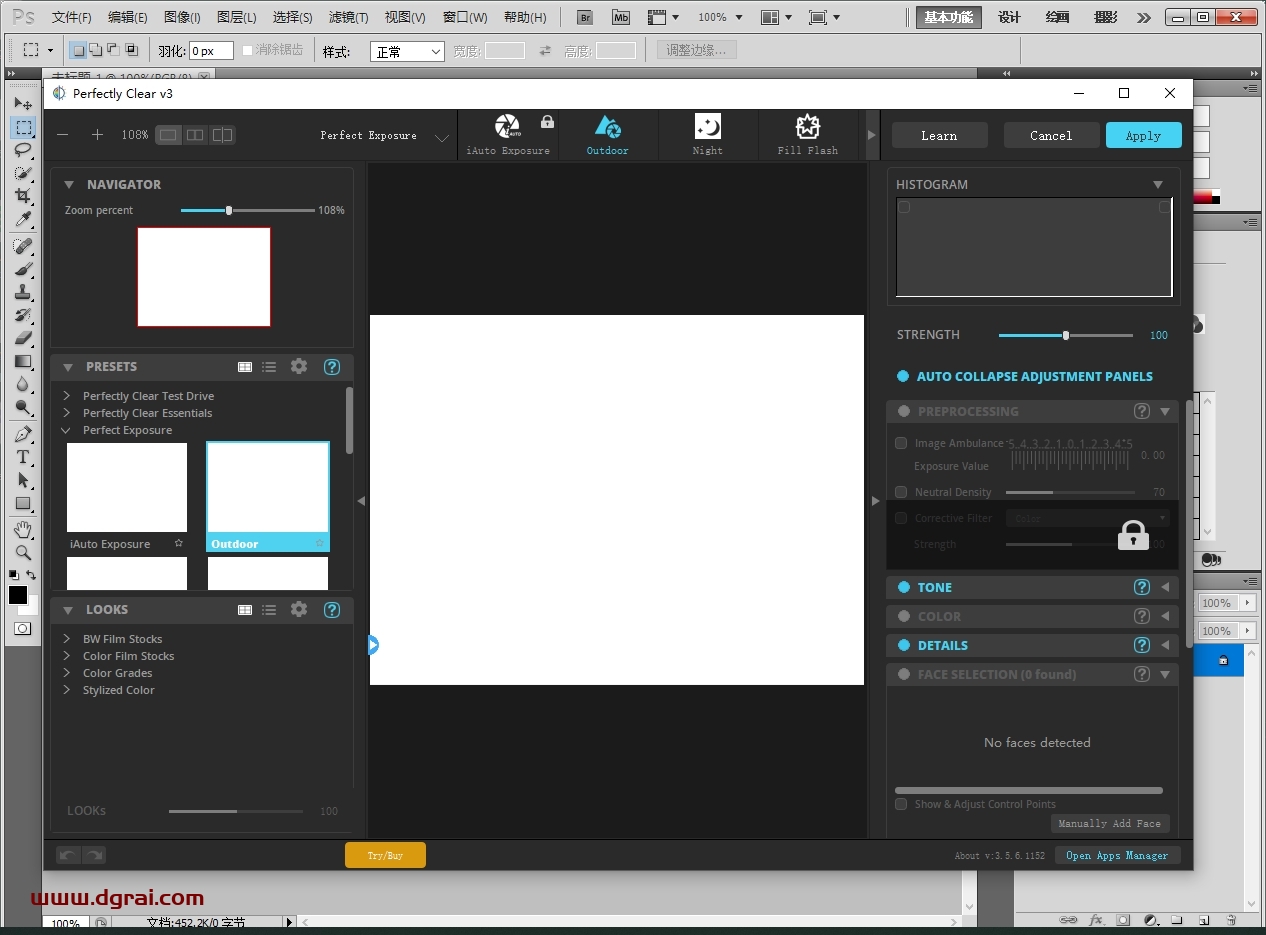This screenshot has height=935, width=1266.
Task: Toggle Preprocessing on/off dot
Action: (904, 411)
